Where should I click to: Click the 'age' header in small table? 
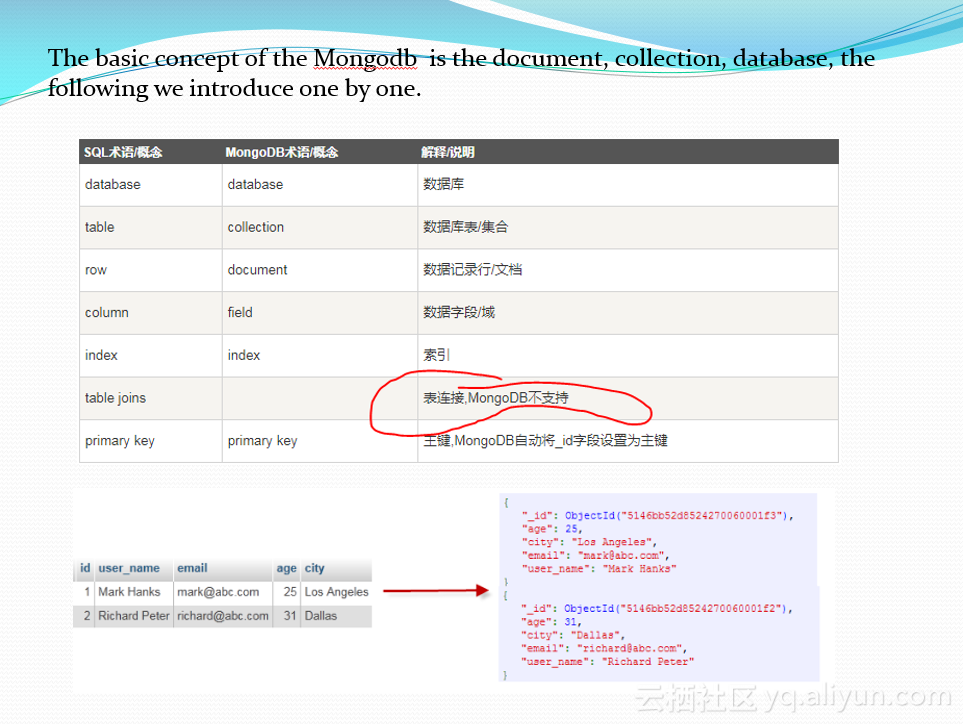[x=286, y=569]
